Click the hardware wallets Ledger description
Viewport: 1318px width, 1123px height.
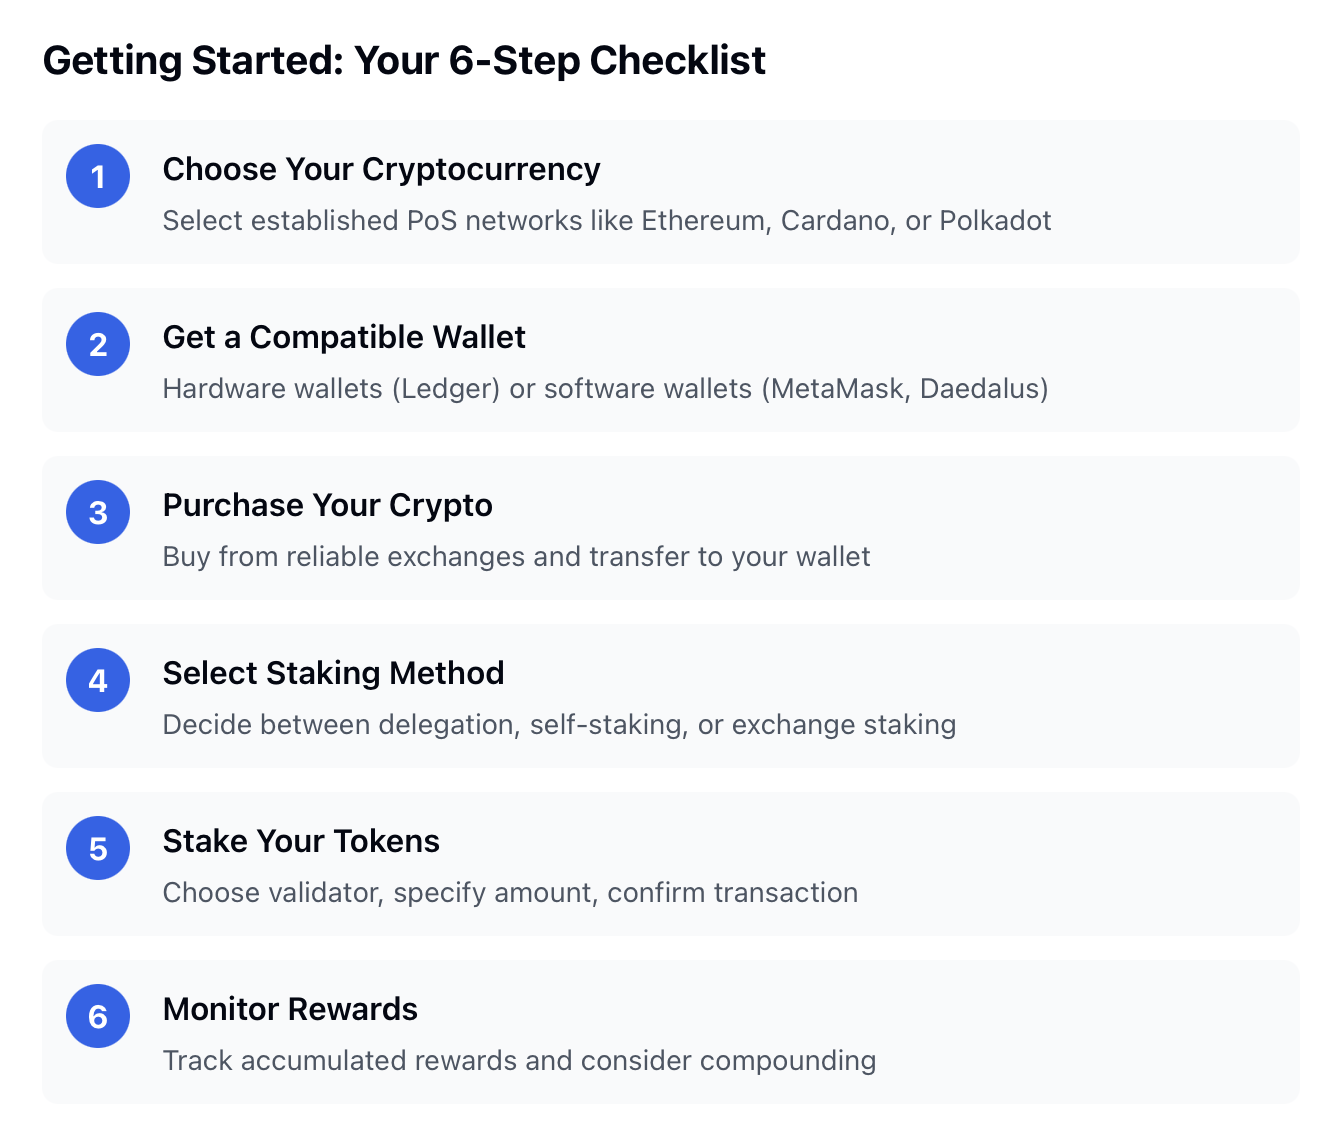(605, 388)
